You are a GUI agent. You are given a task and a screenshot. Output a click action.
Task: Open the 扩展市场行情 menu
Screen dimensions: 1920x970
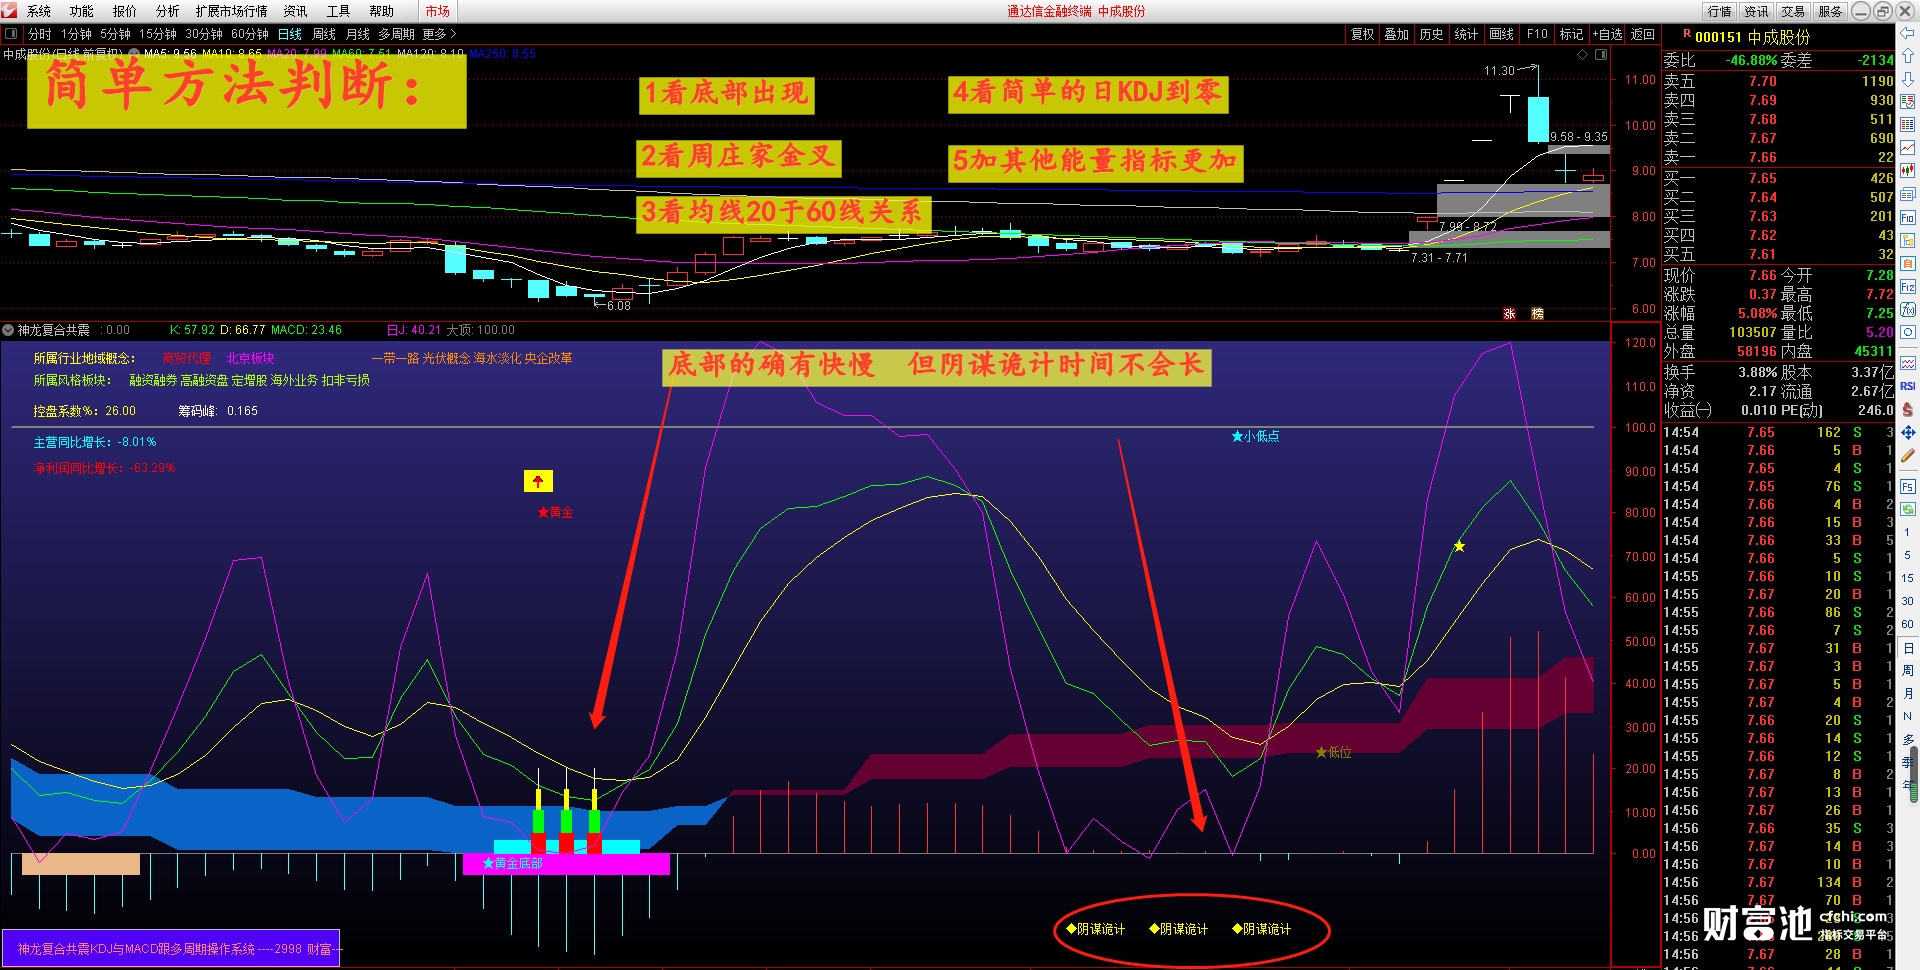coord(232,11)
